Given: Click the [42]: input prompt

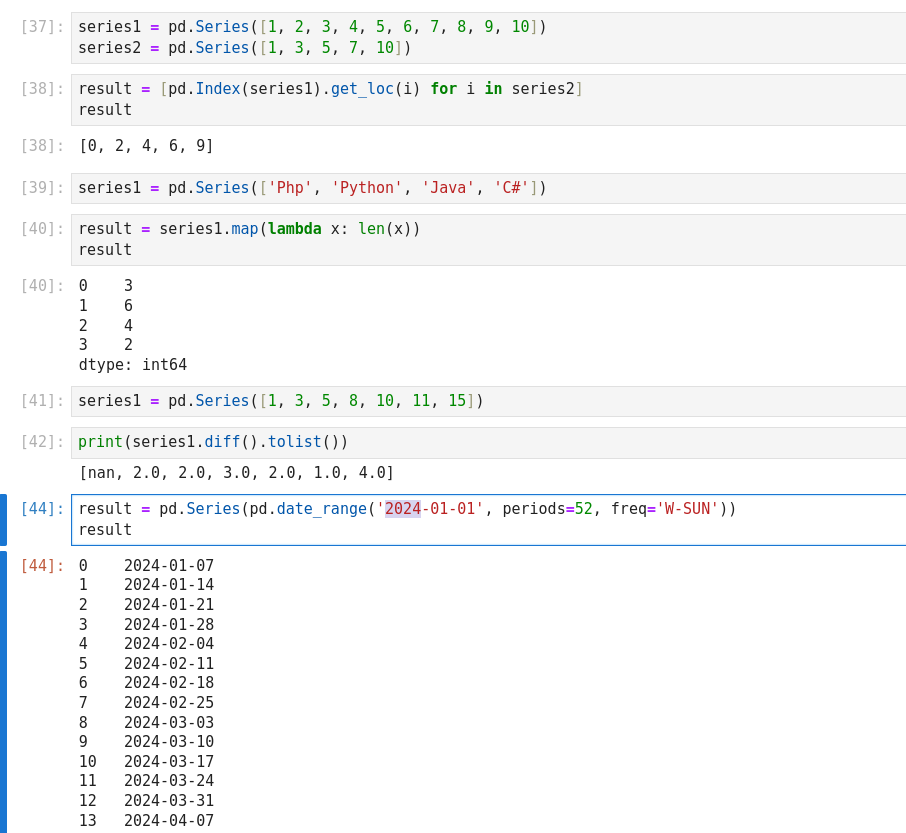Looking at the screenshot, I should point(42,442).
